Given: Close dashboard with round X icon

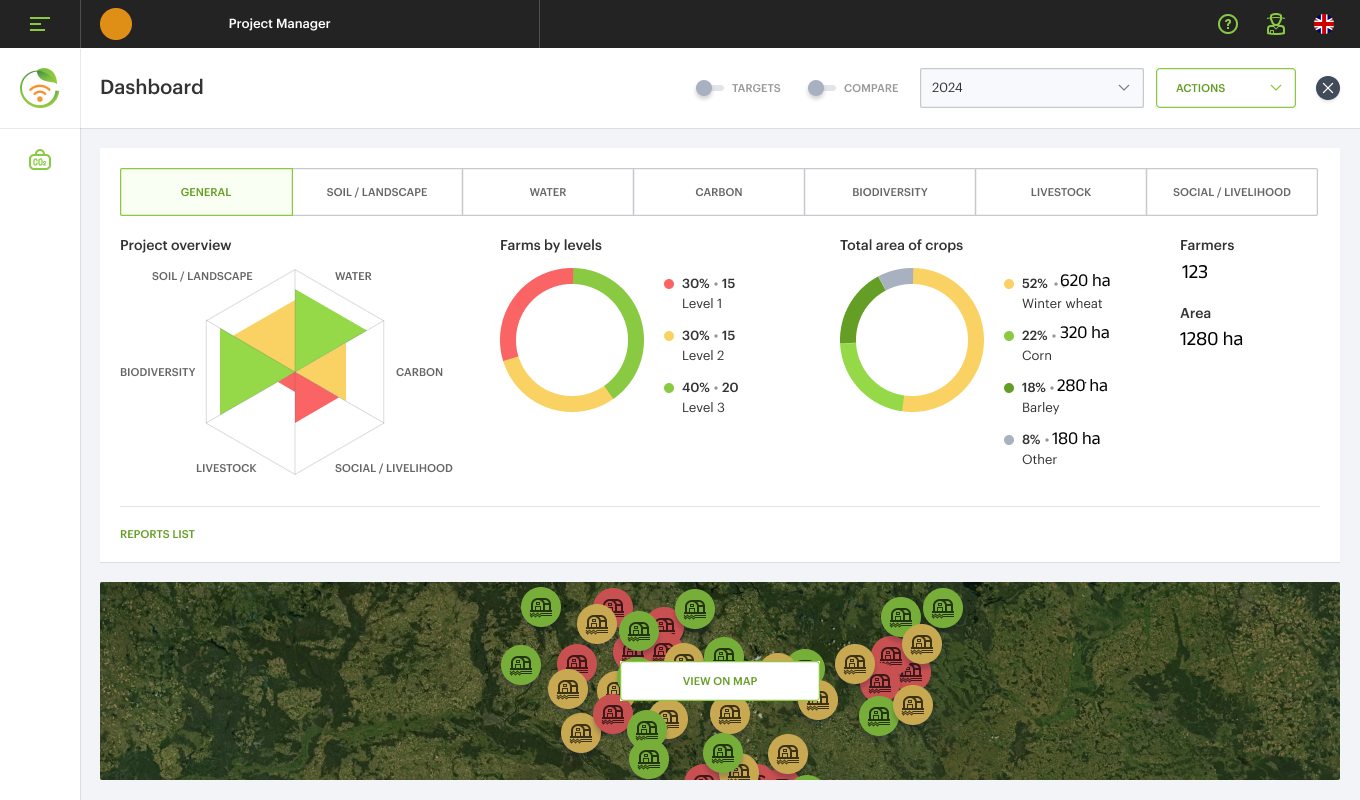Looking at the screenshot, I should [1328, 88].
